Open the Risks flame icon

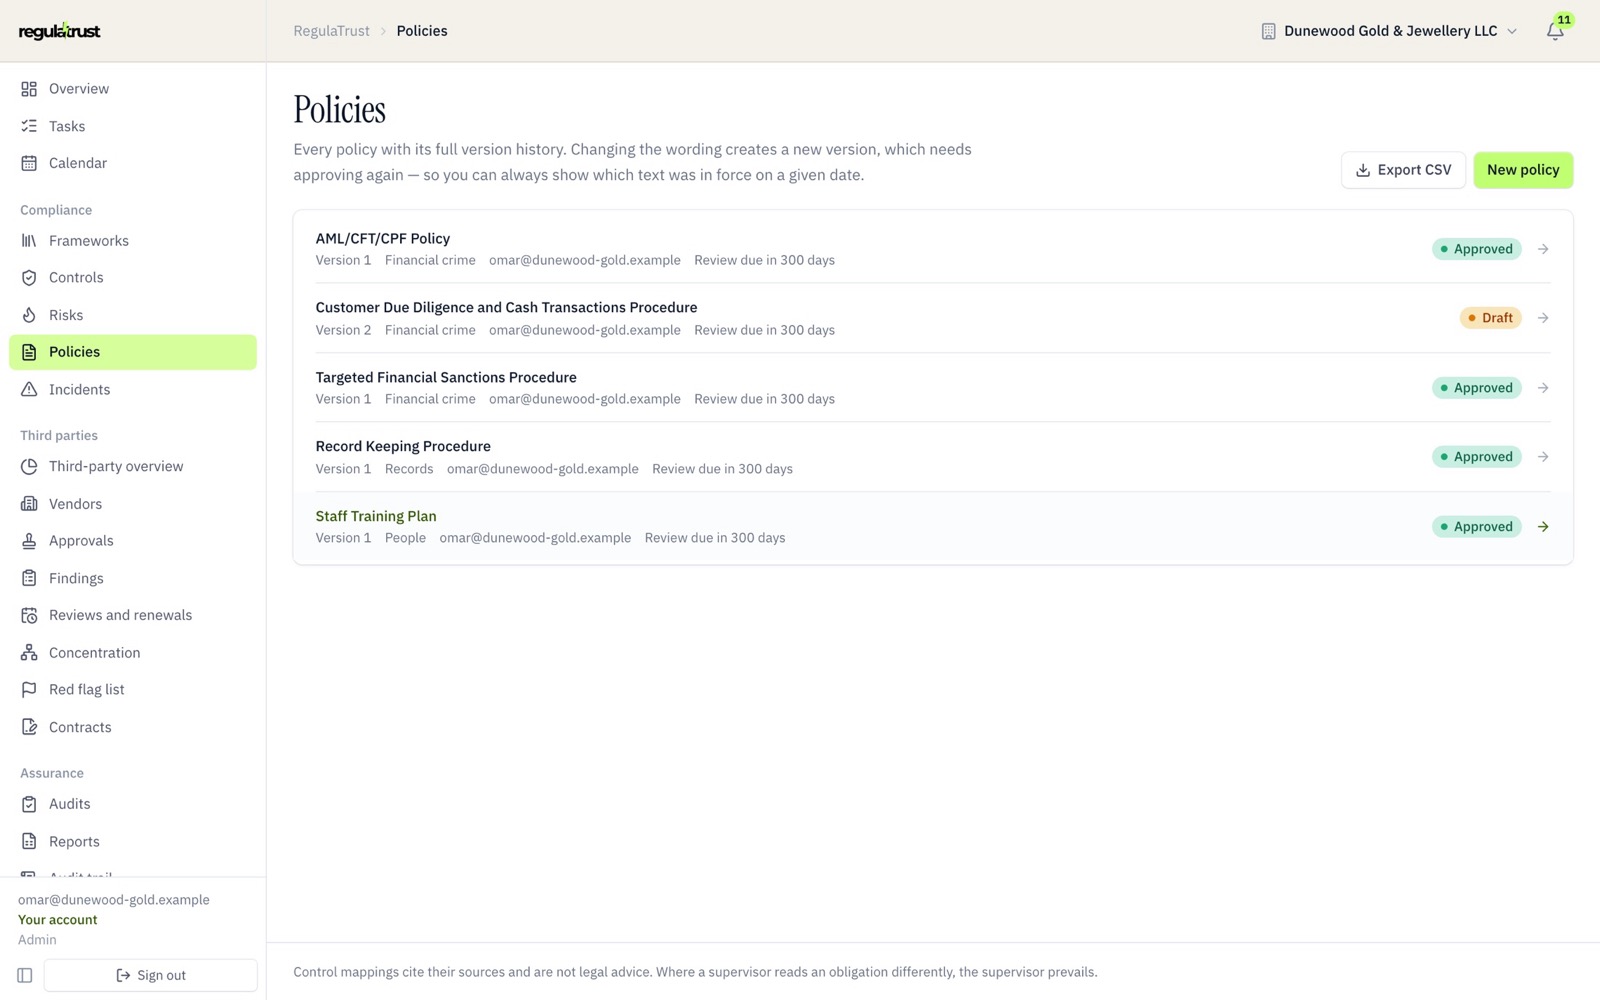click(29, 315)
